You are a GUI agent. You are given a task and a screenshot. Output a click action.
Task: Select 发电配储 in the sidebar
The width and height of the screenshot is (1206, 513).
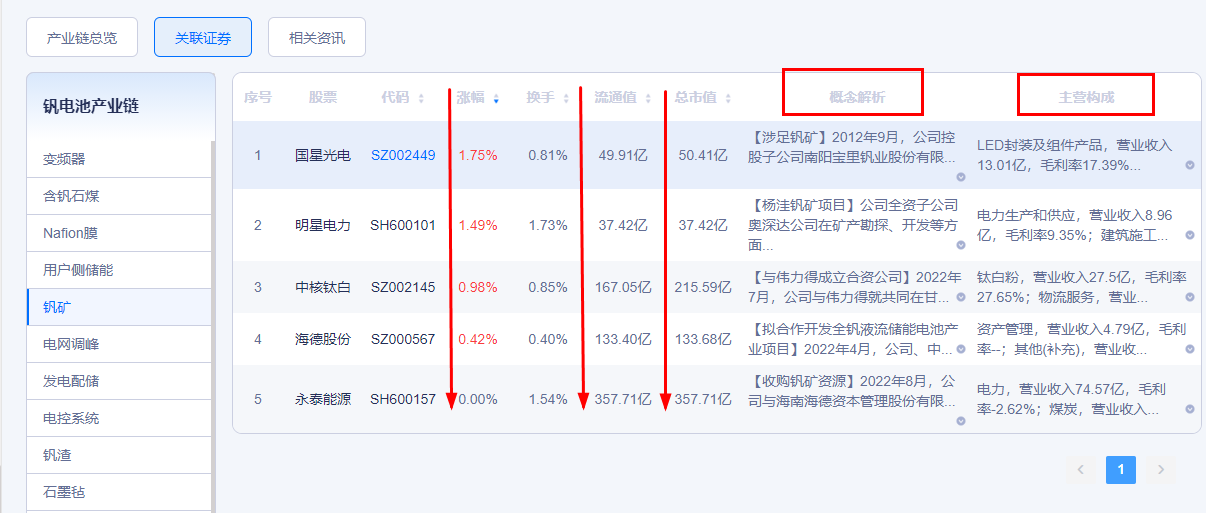point(119,381)
